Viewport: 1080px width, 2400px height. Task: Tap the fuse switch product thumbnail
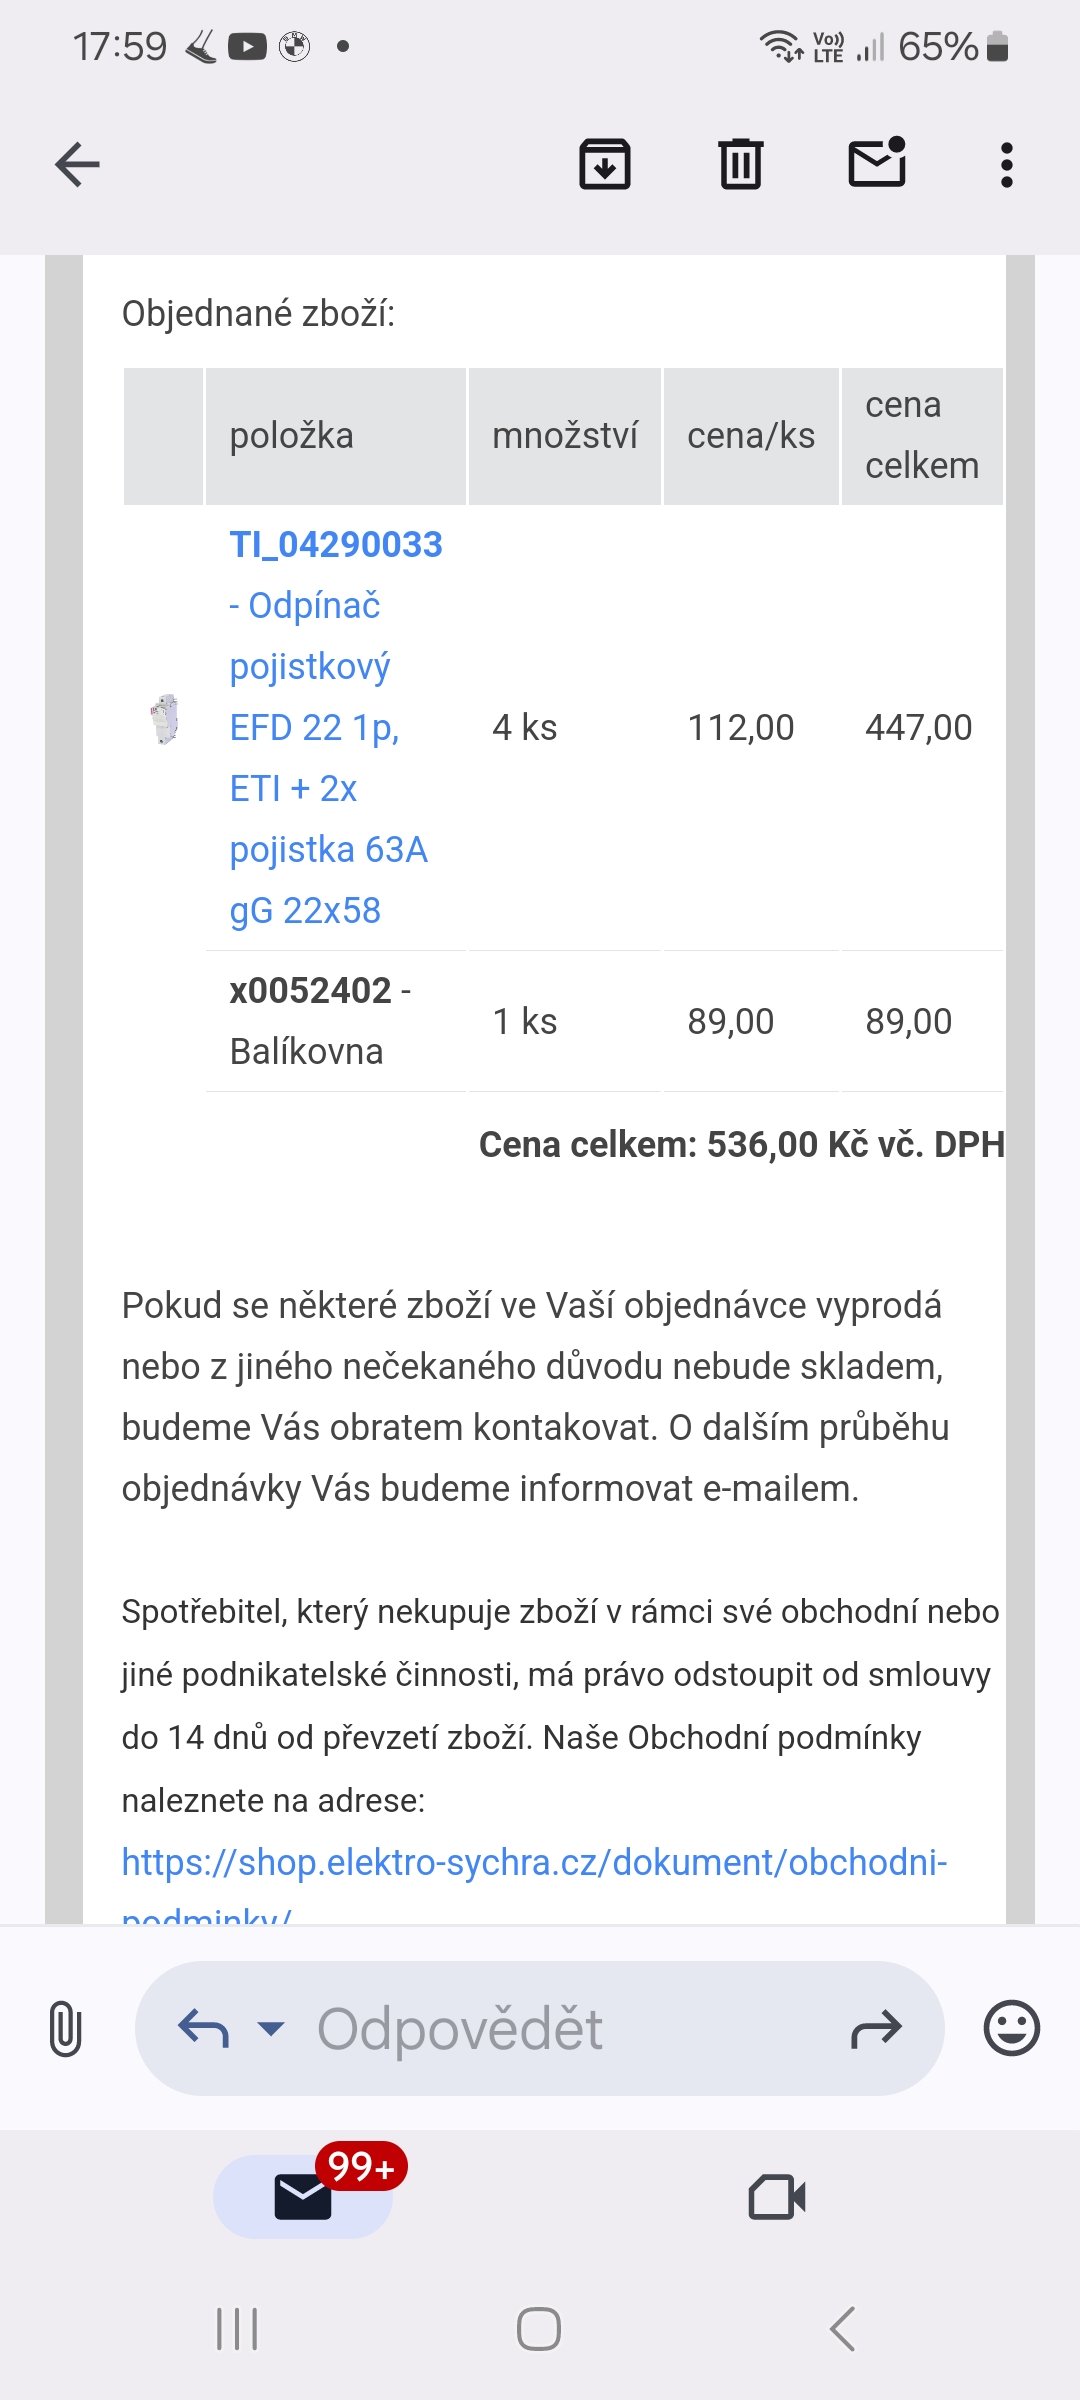pos(165,719)
